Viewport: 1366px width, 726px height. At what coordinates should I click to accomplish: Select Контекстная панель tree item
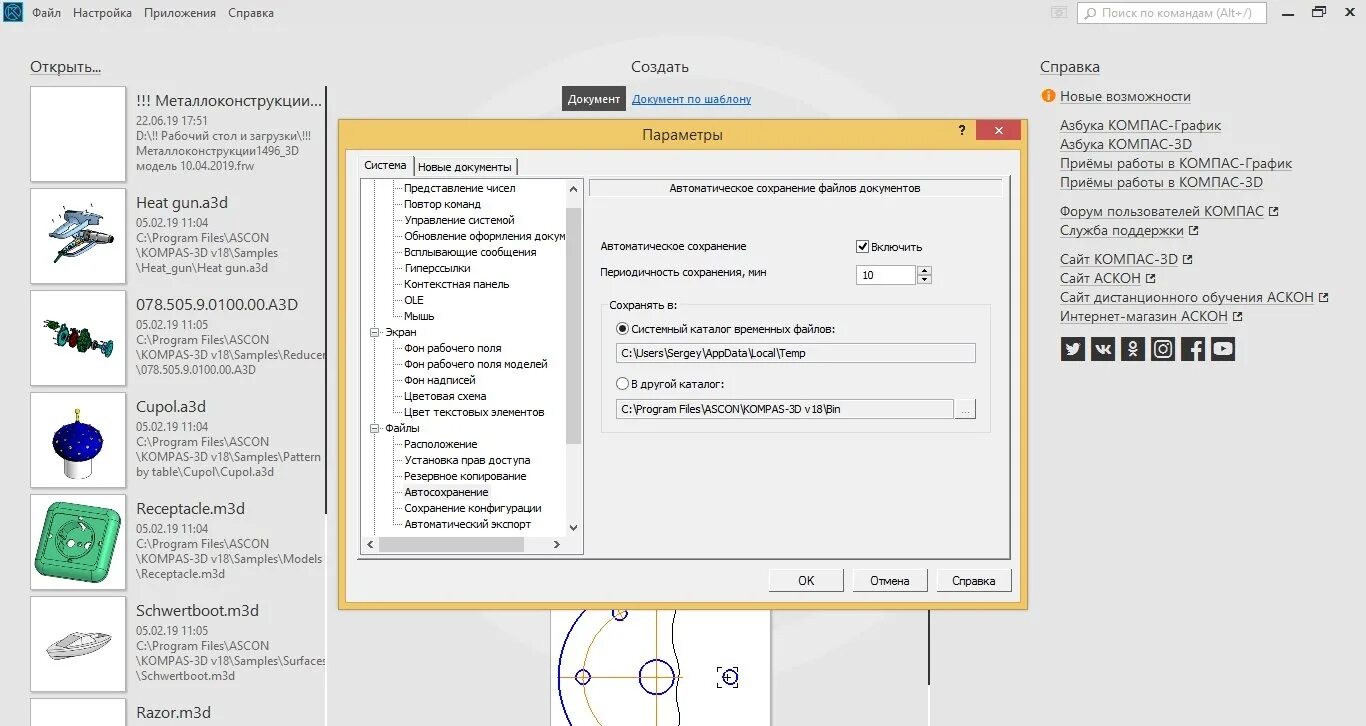457,284
